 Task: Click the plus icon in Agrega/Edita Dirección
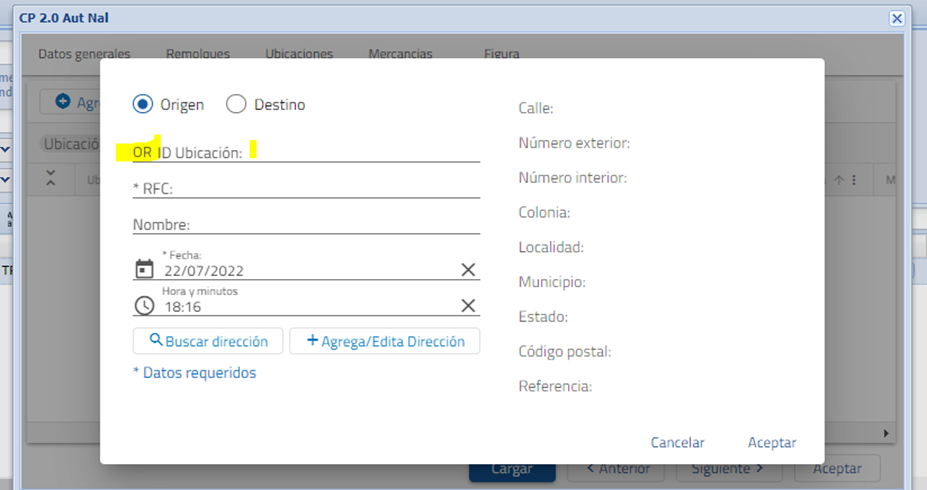[x=312, y=341]
